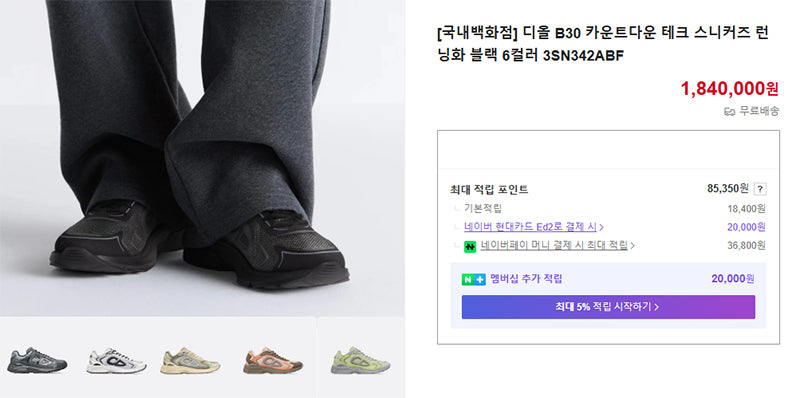Screen dimensions: 800x398
Task: Select the beige sneaker color thumbnail
Action: (190, 360)
